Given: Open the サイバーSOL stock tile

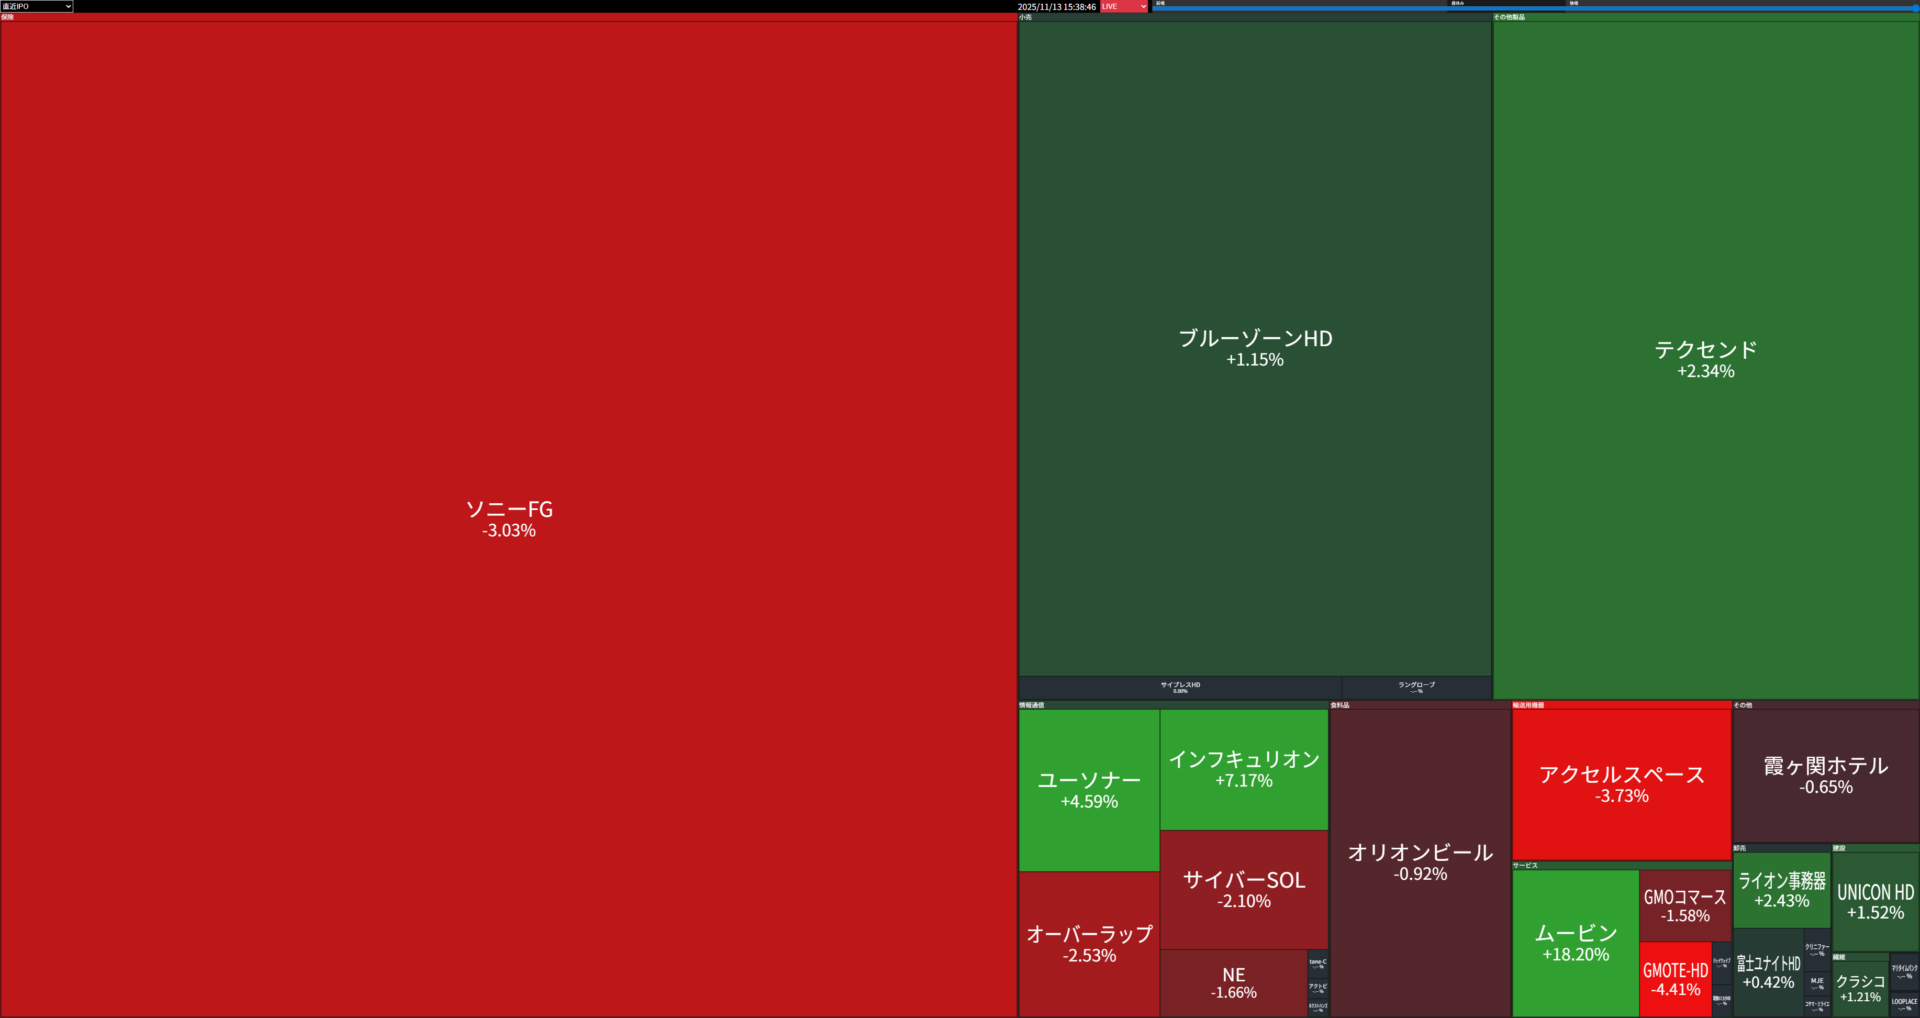Looking at the screenshot, I should pyautogui.click(x=1244, y=889).
